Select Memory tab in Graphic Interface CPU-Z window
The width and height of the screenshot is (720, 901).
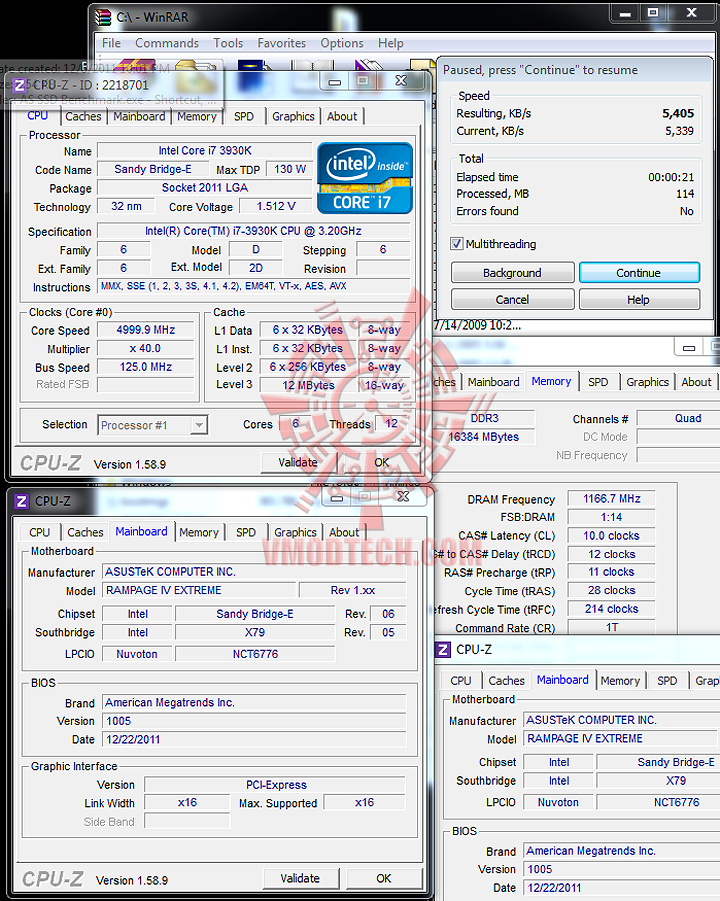[x=199, y=533]
